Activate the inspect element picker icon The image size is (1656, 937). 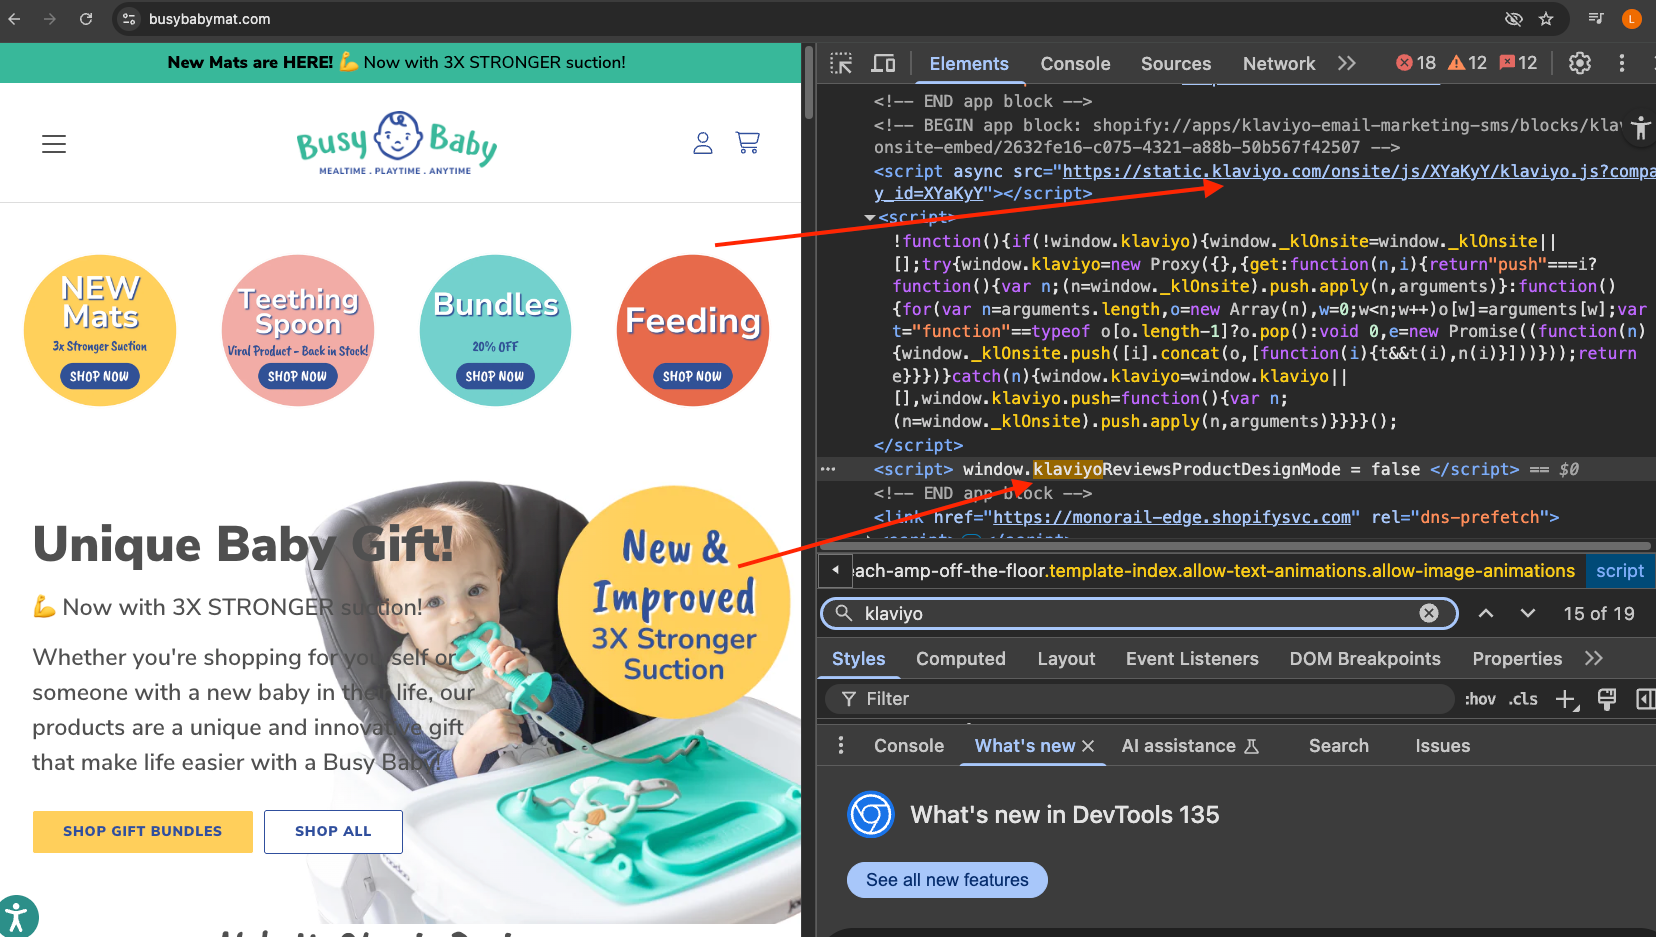[x=841, y=64]
